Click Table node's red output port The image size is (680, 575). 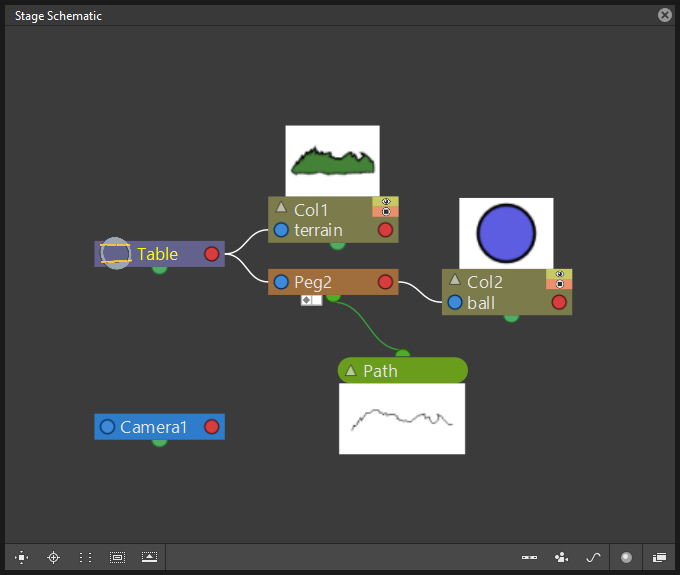(212, 254)
